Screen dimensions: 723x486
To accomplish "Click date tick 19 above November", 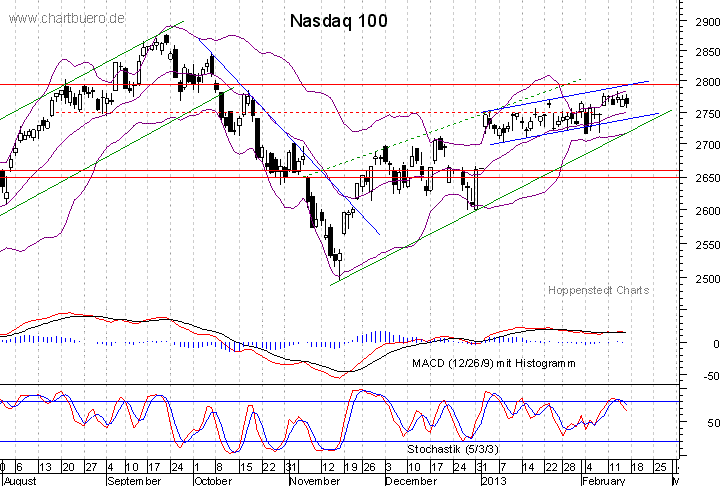I will coord(351,467).
